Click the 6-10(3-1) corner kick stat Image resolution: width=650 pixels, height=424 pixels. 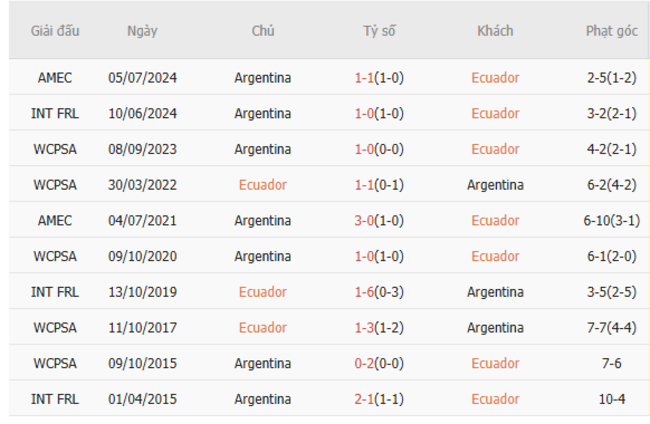click(x=611, y=221)
